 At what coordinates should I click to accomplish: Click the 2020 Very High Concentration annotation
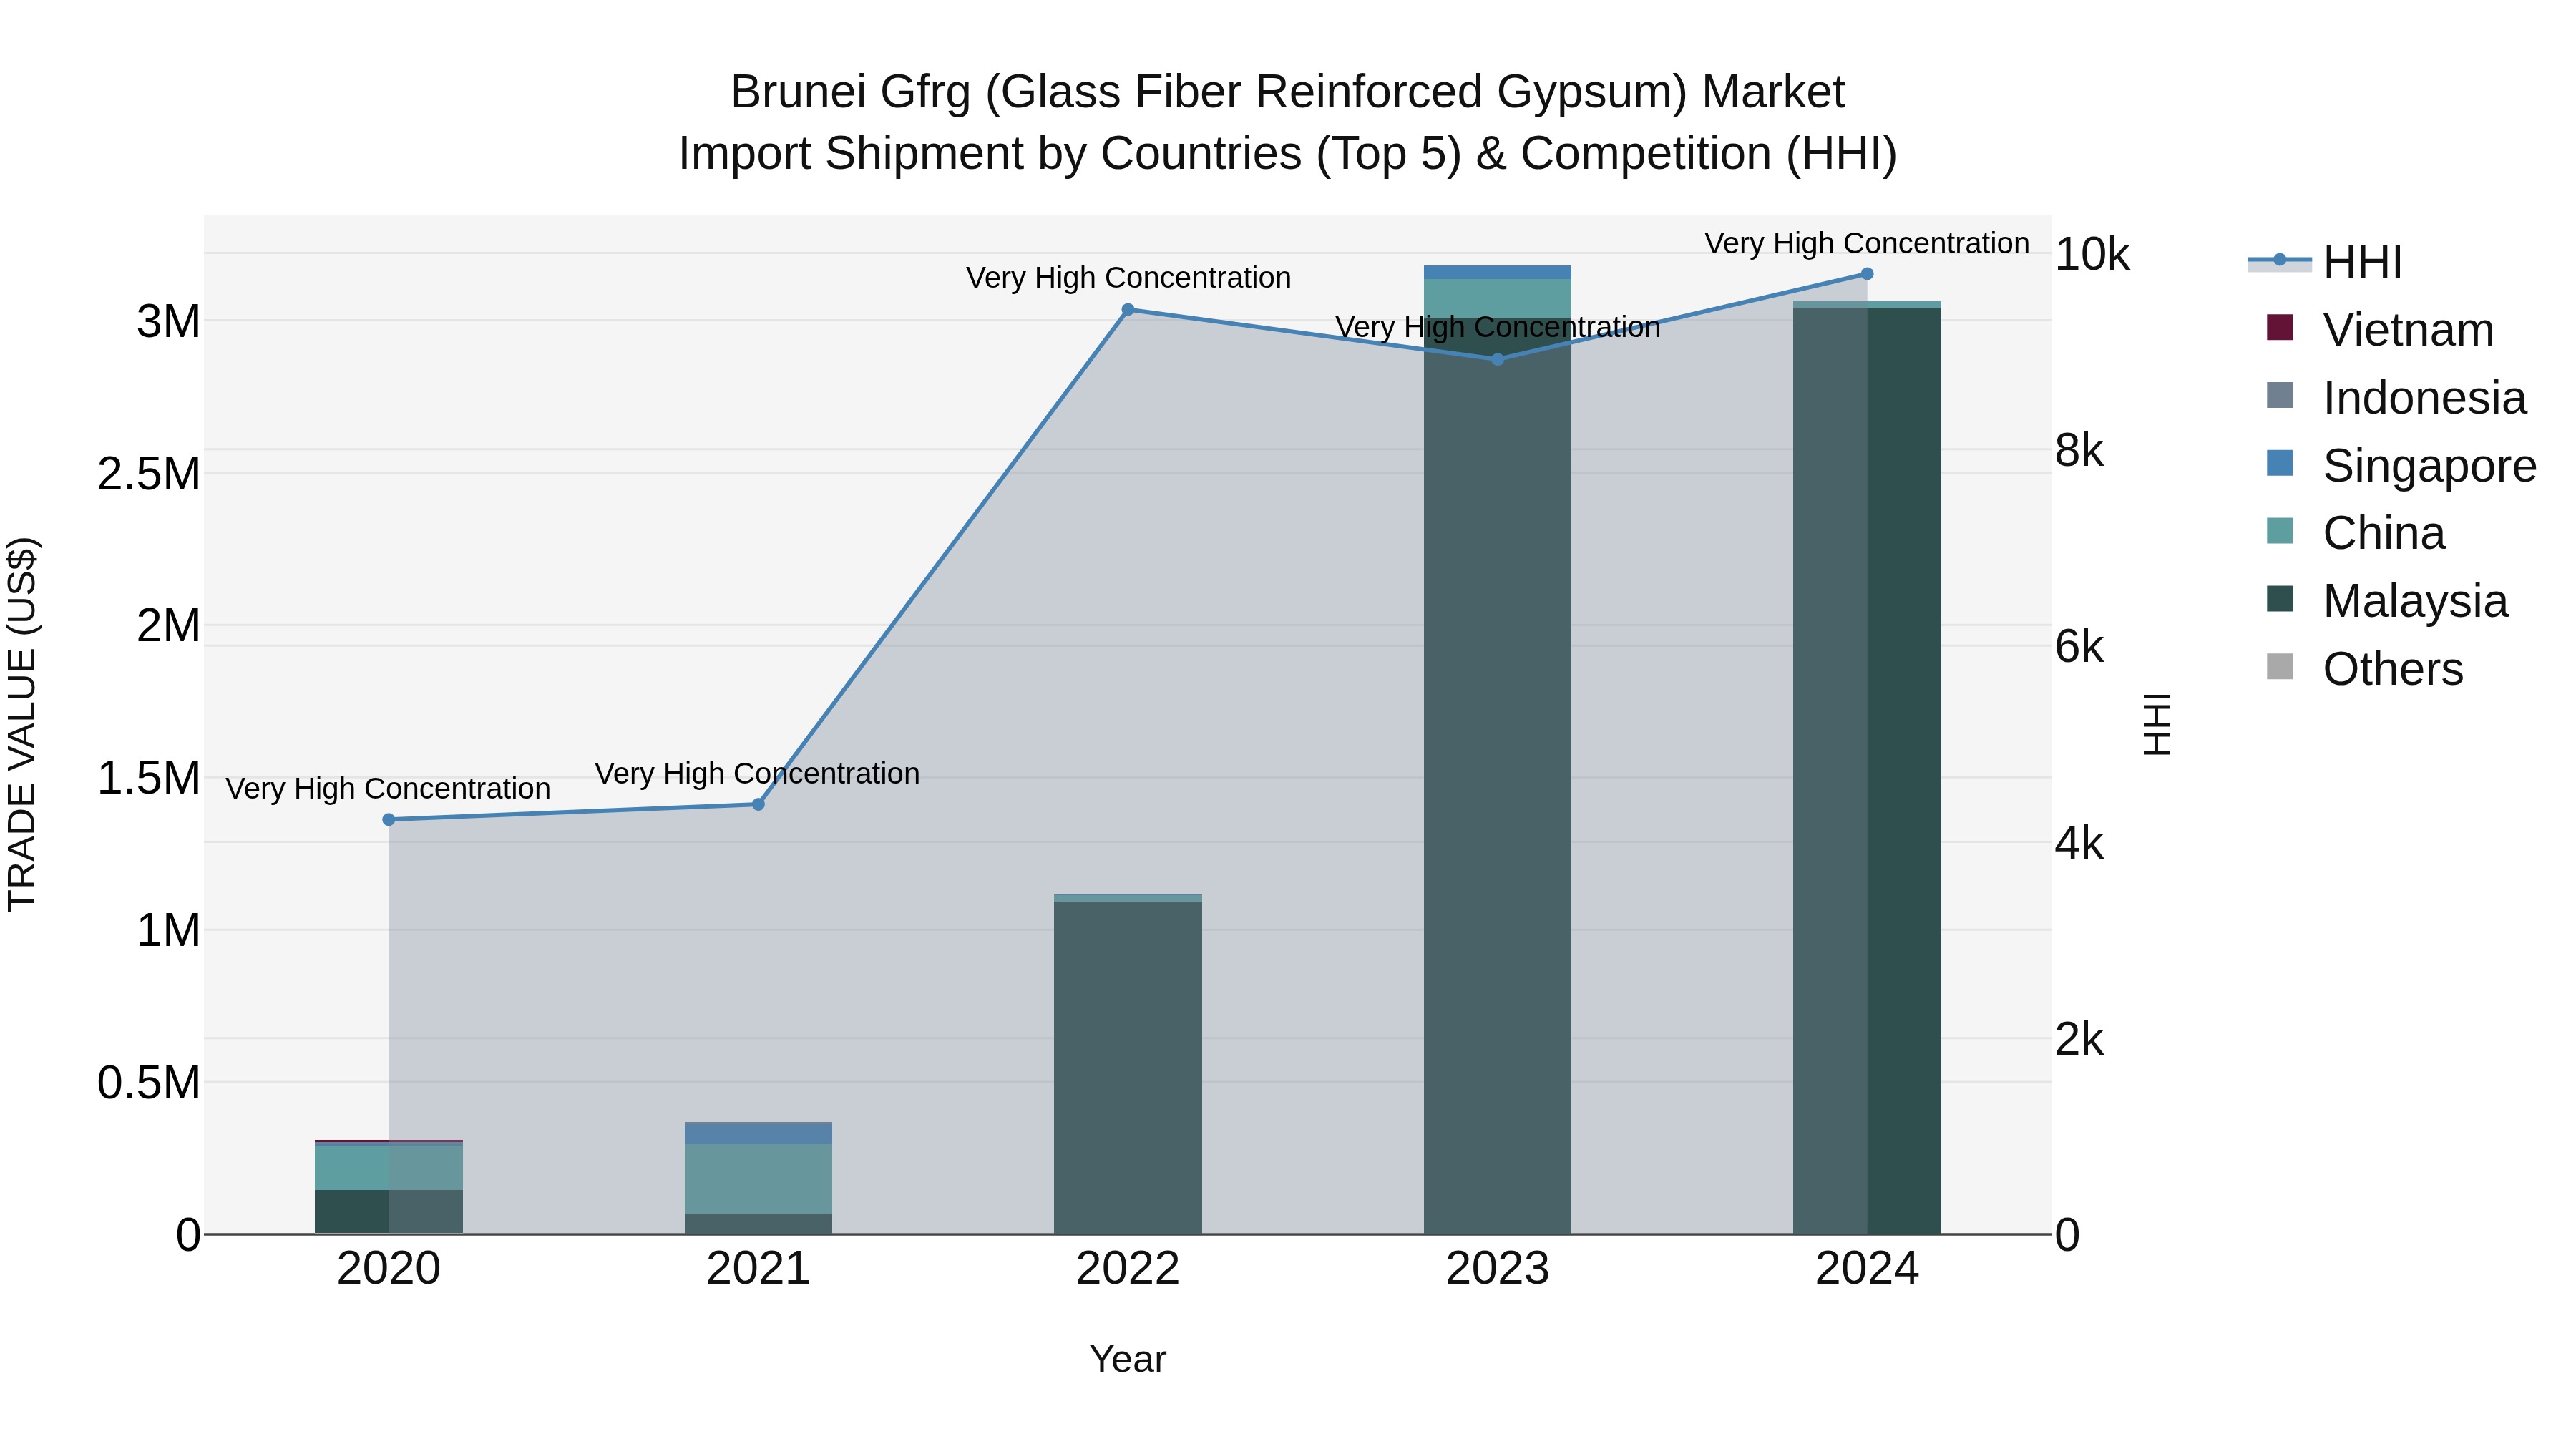coord(388,788)
